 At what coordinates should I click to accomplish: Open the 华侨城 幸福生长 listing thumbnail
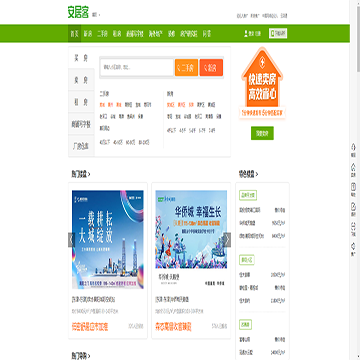point(191,229)
